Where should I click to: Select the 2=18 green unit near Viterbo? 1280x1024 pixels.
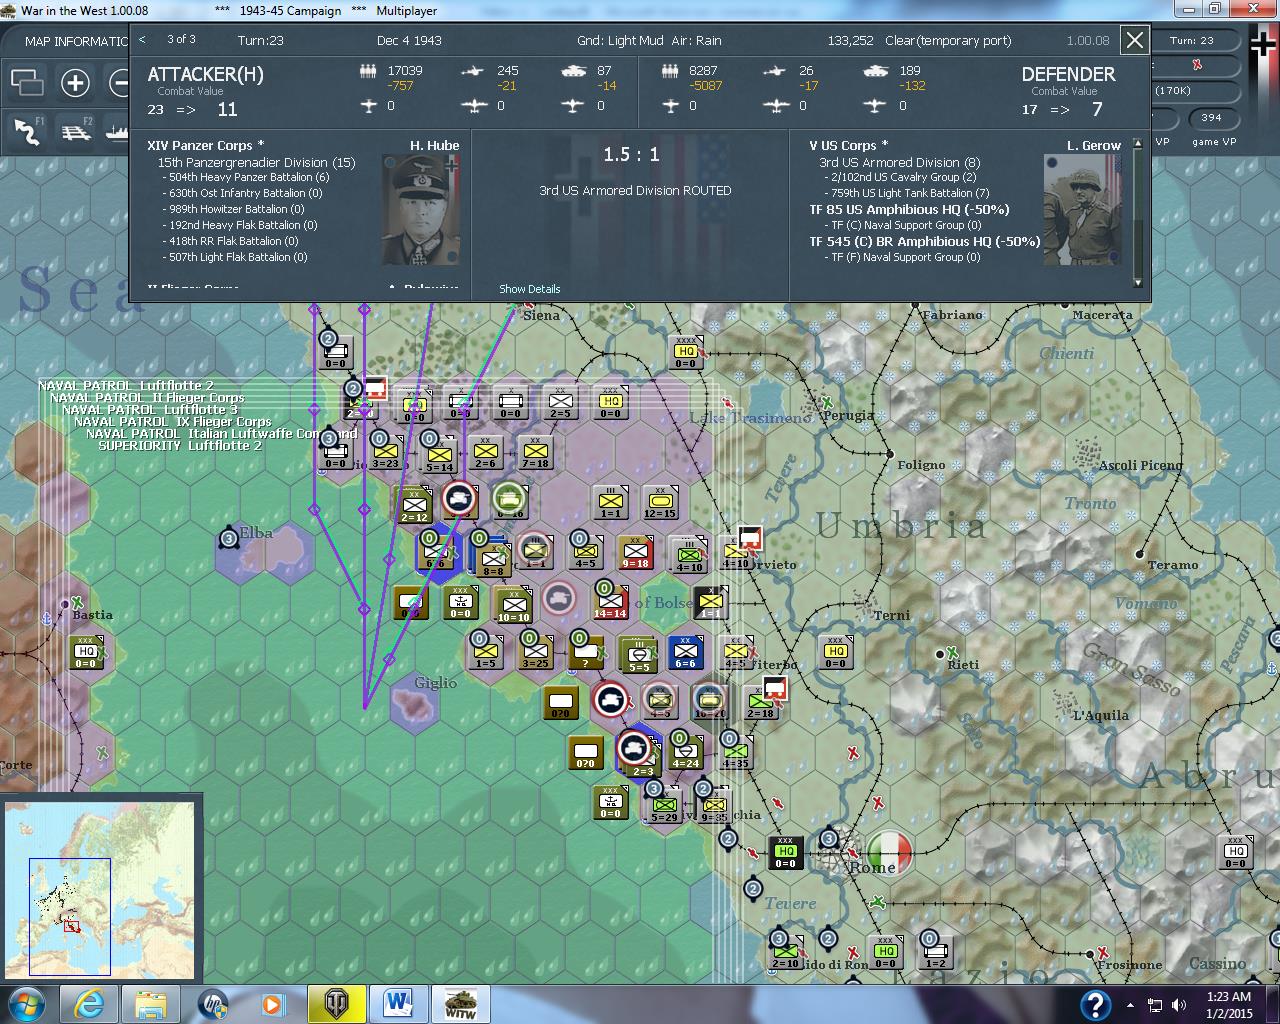(x=761, y=702)
